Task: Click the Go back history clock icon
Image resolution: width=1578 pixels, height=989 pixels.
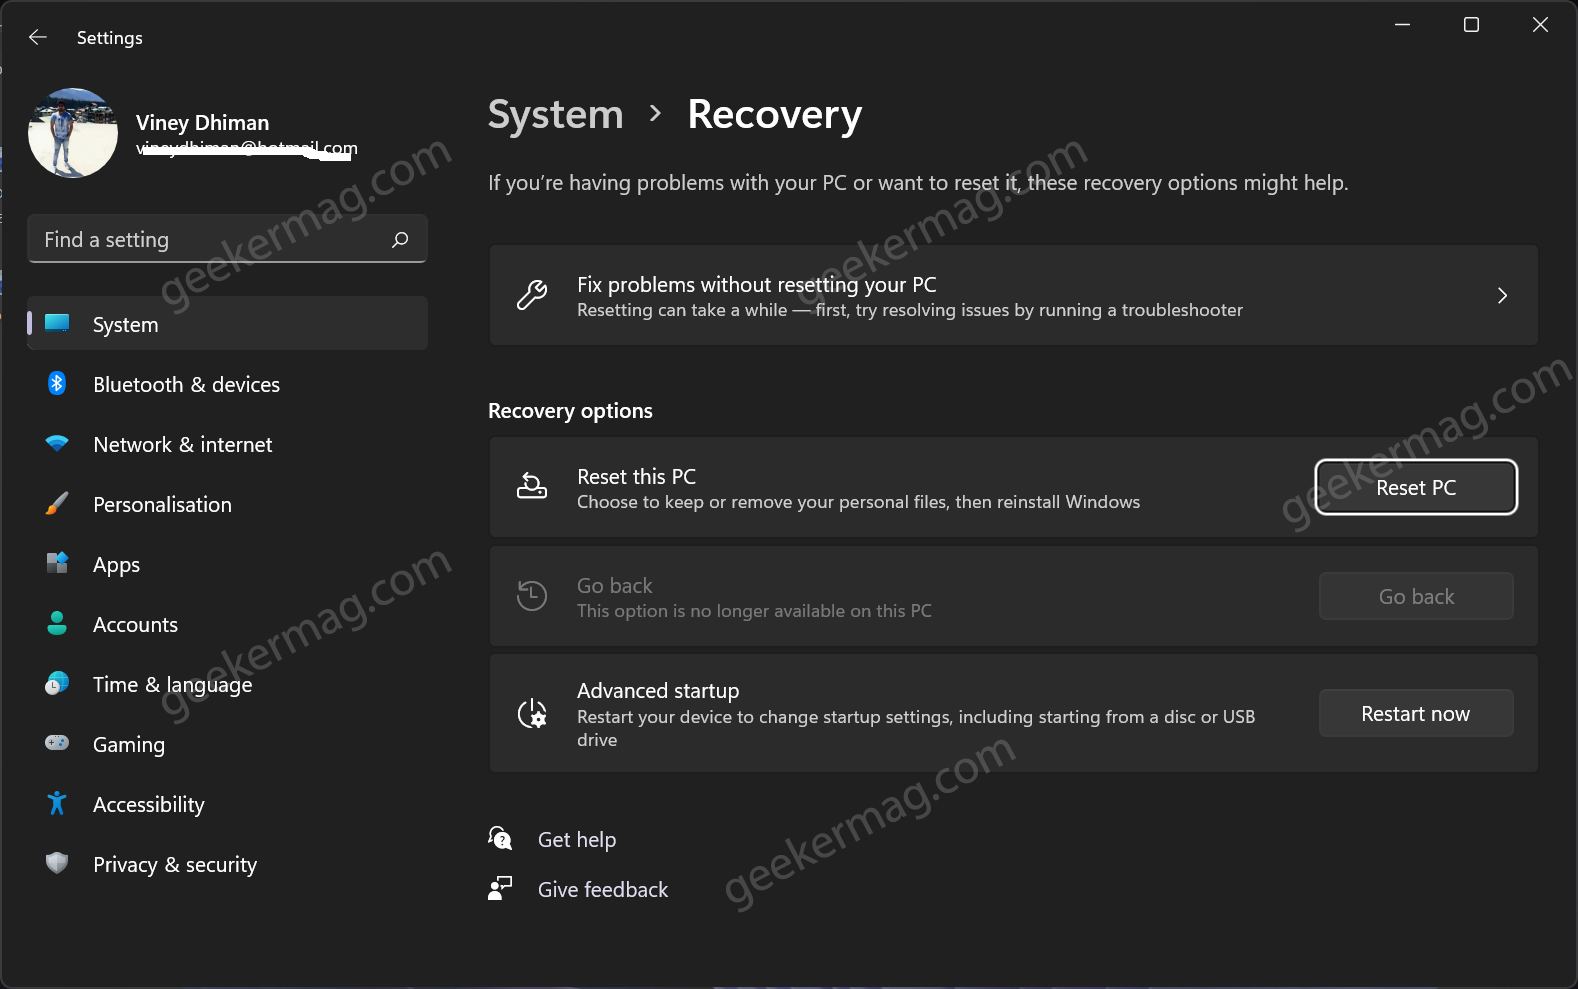Action: (532, 596)
